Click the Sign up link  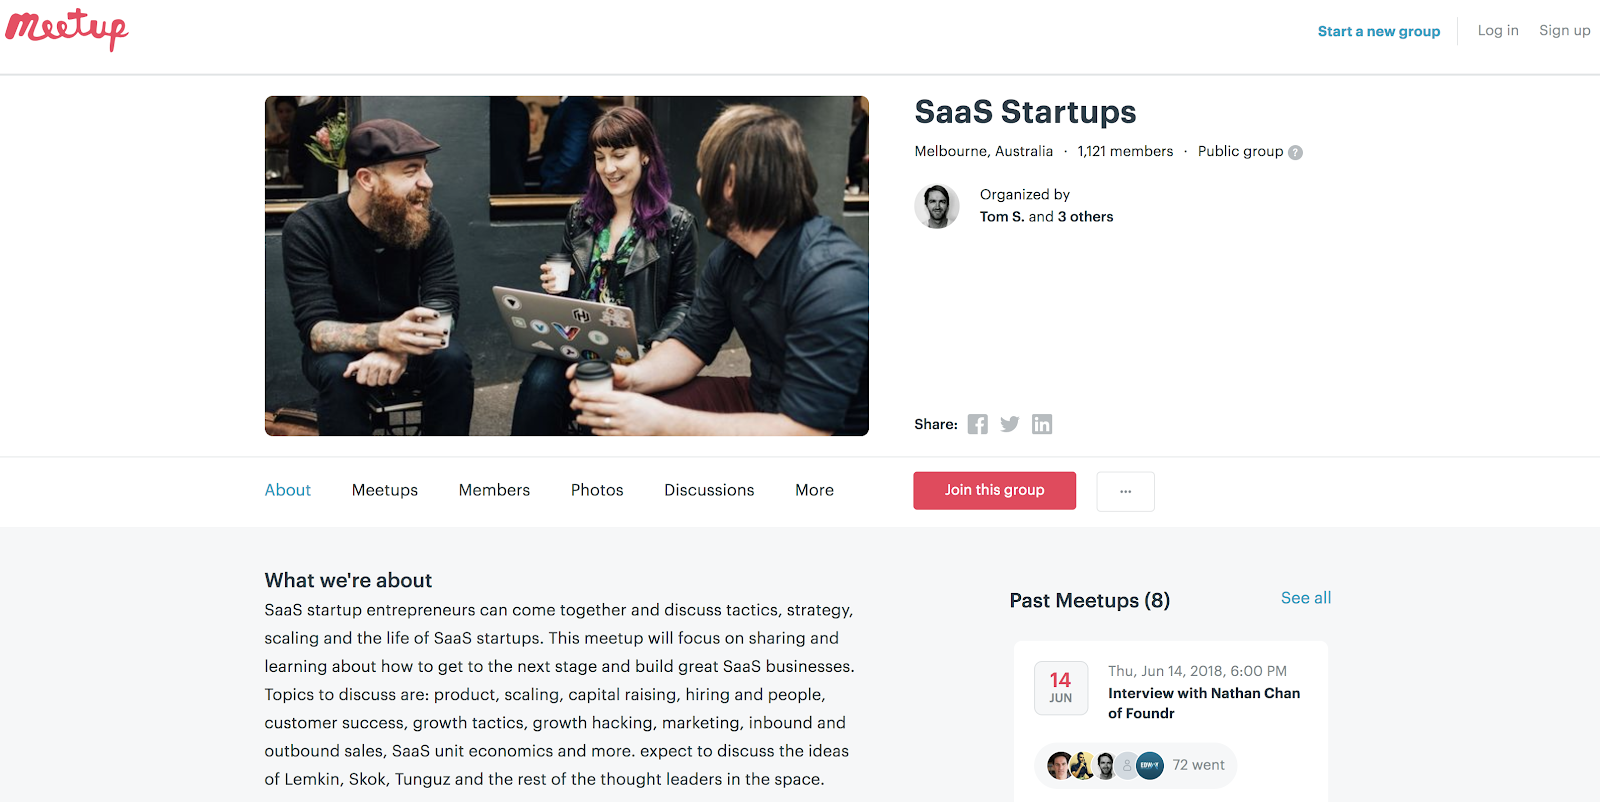pos(1565,30)
